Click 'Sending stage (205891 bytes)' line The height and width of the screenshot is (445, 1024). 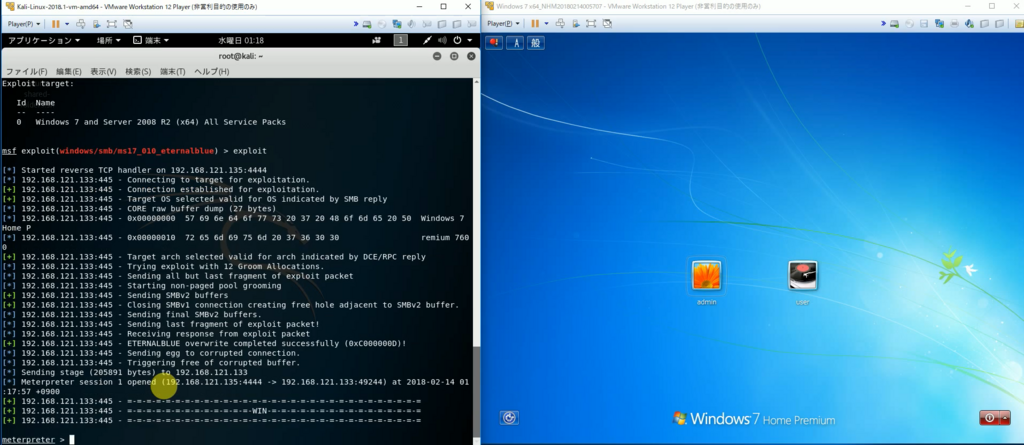point(125,372)
